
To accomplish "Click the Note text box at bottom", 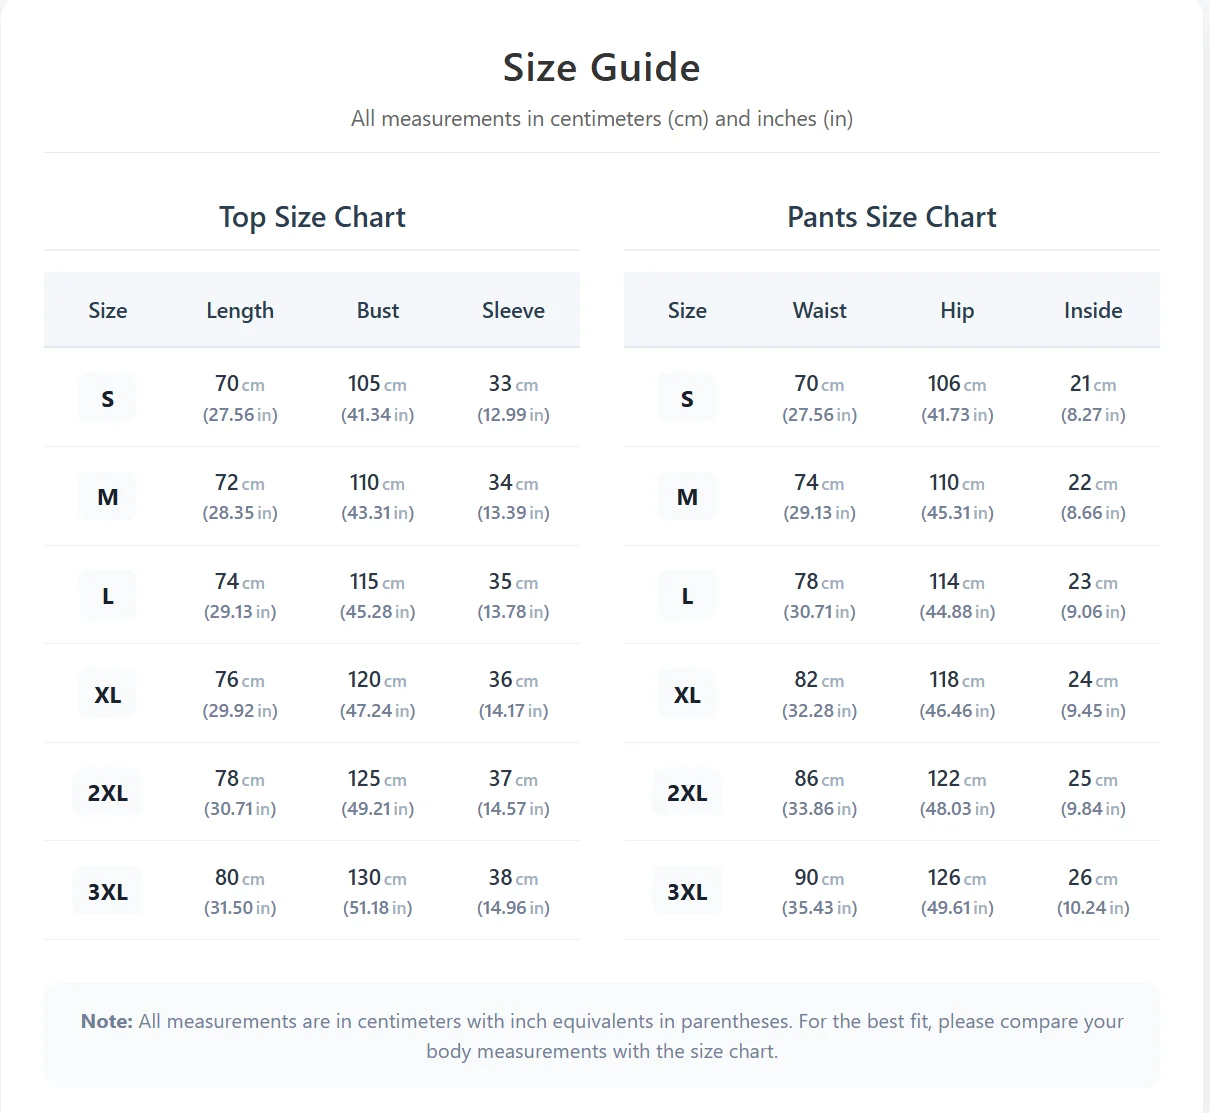I will tap(601, 1036).
